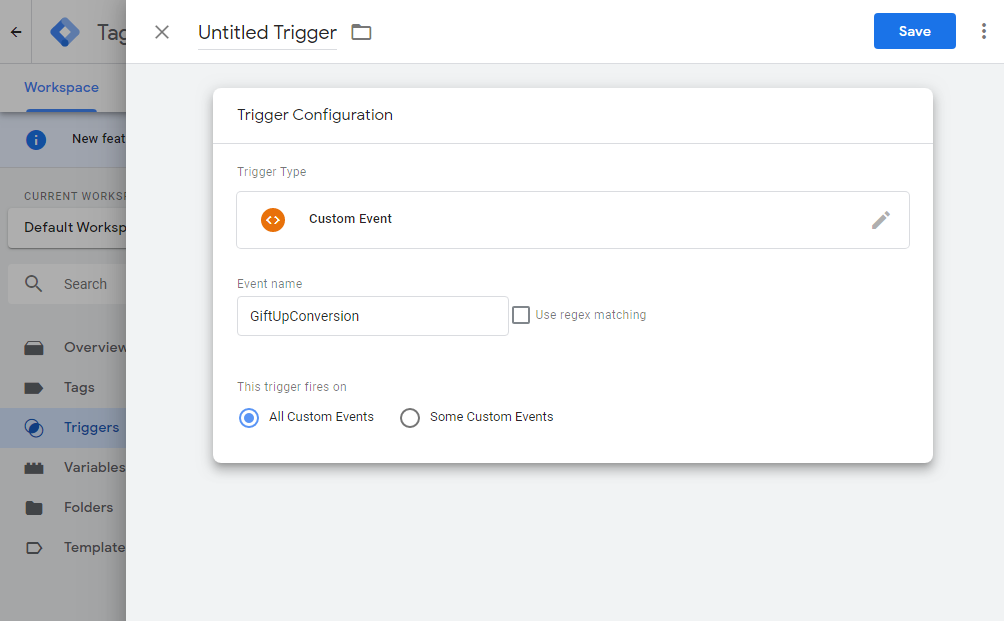The width and height of the screenshot is (1004, 621).
Task: Click the Untitled Trigger name to rename
Action: (x=267, y=33)
